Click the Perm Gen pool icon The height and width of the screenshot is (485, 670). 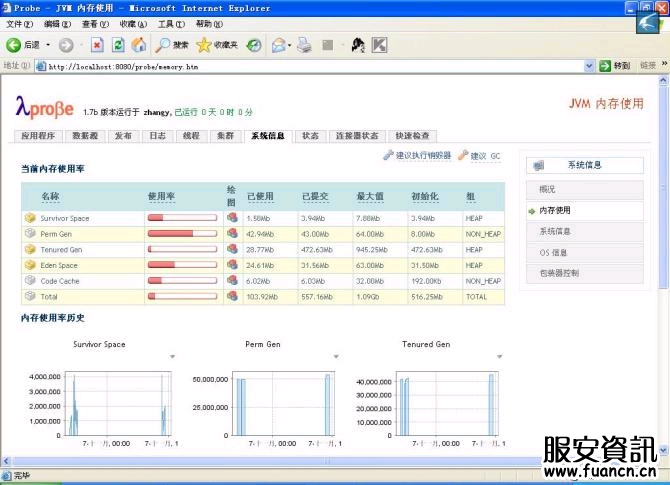click(x=30, y=233)
